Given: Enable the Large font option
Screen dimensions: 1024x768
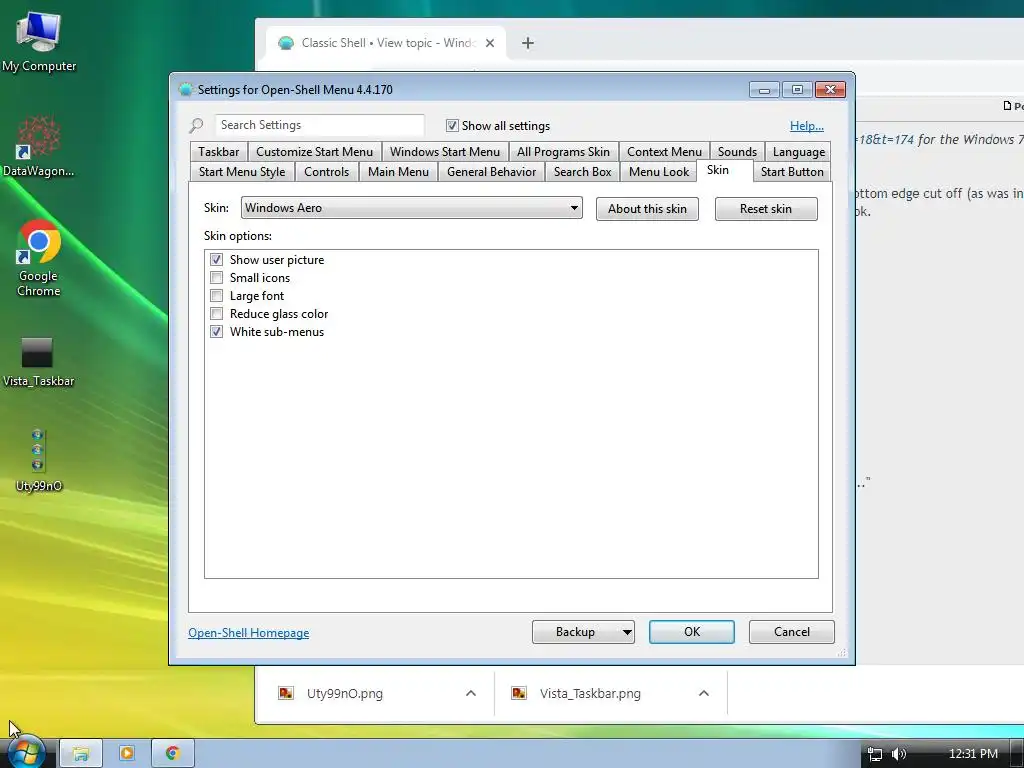Looking at the screenshot, I should pyautogui.click(x=216, y=296).
